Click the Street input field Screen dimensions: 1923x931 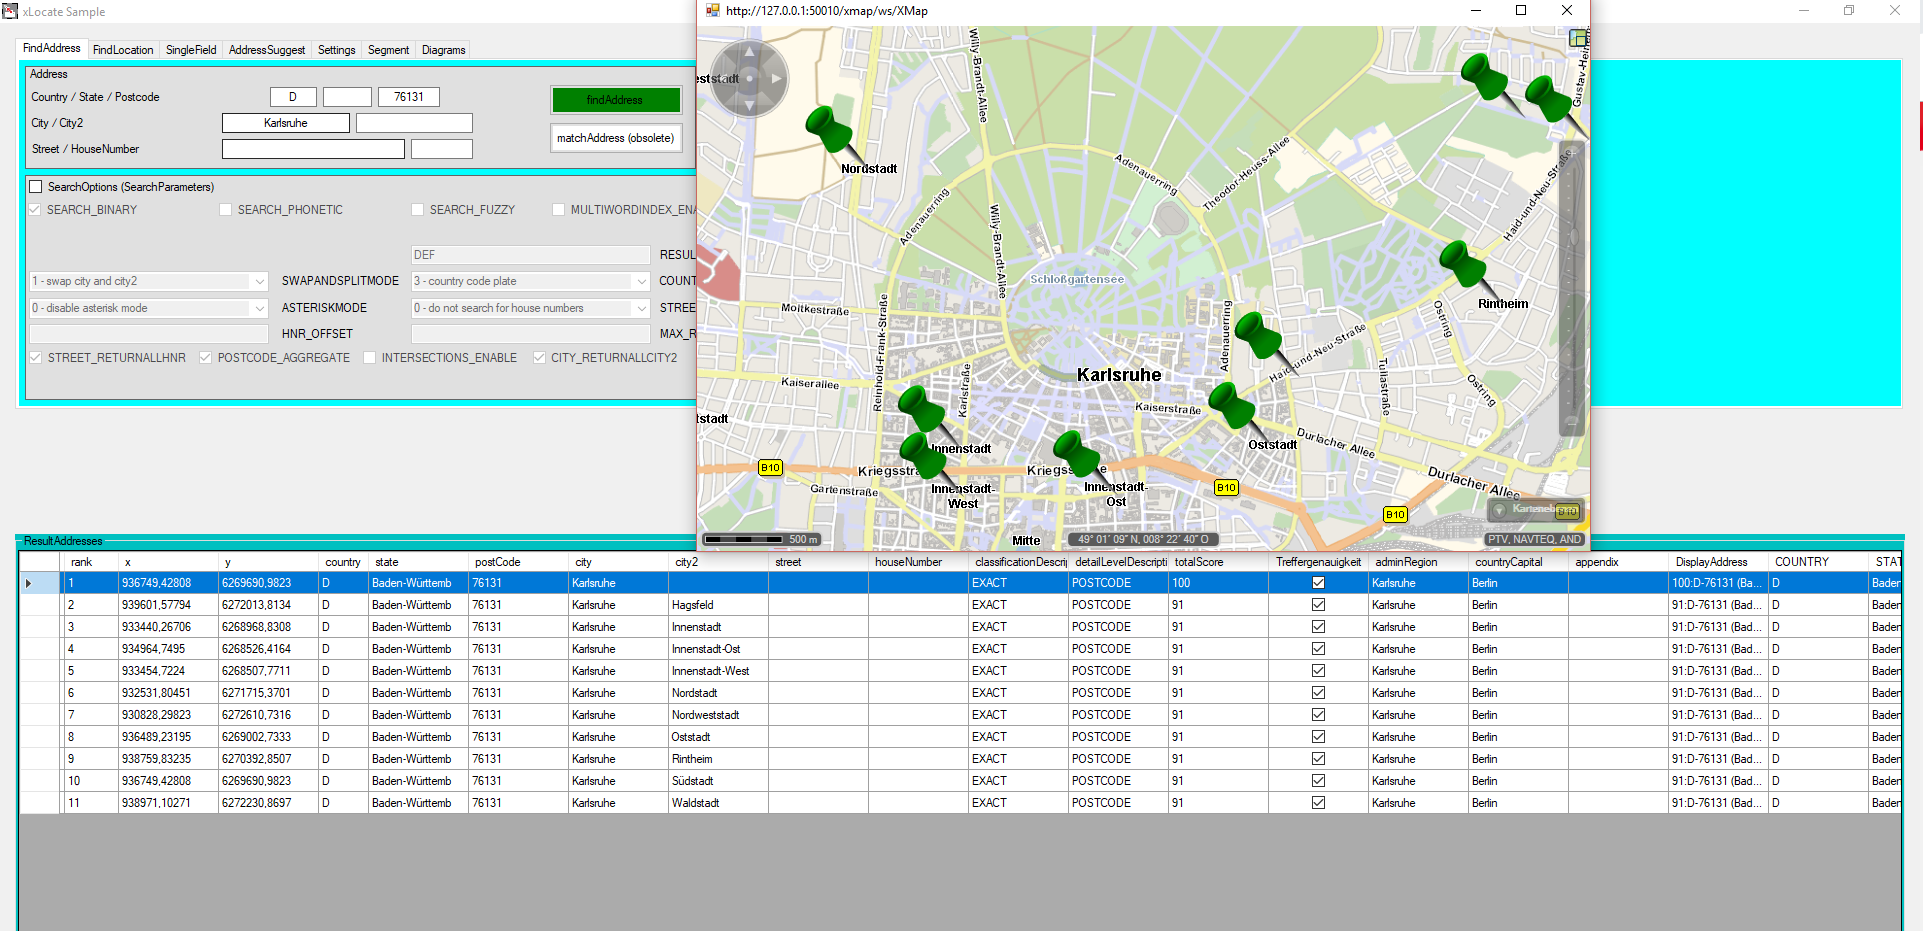[313, 149]
